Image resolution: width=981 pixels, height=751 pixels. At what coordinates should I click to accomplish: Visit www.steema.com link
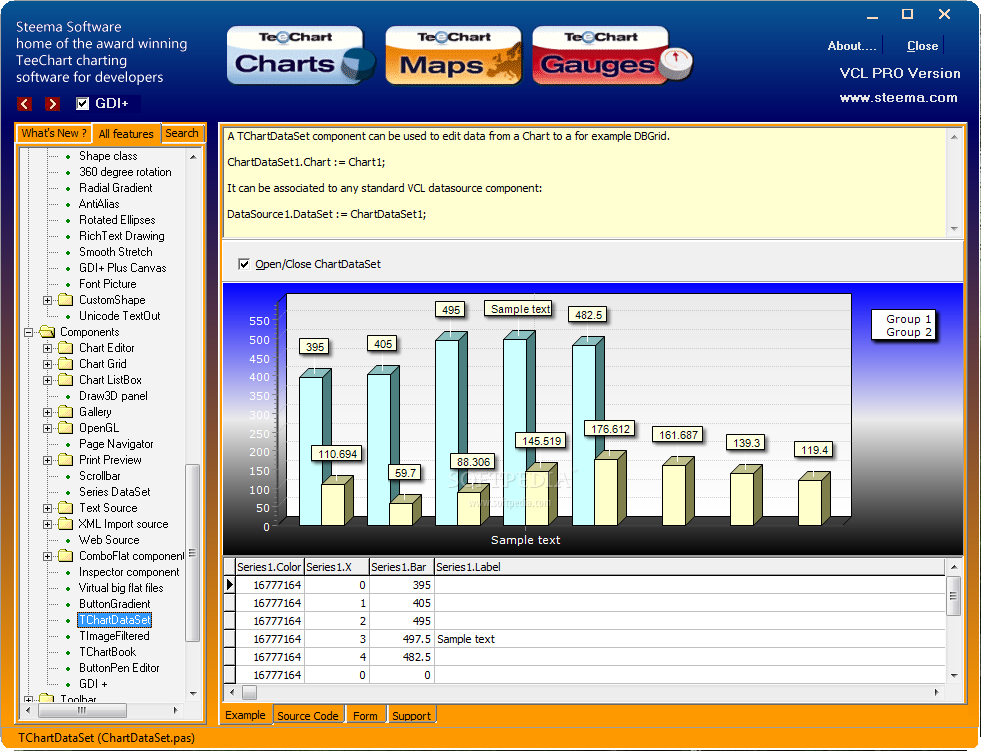(898, 98)
